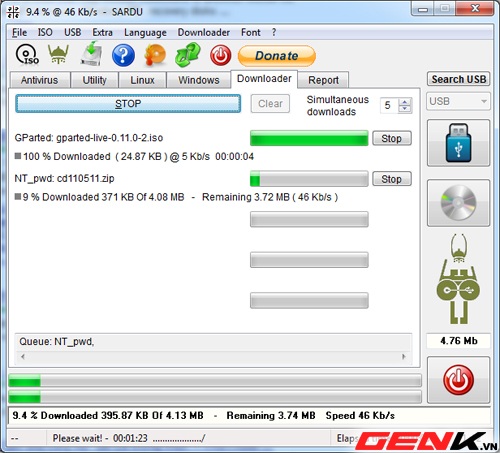Click the queue scrollbar right arrow
The height and width of the screenshot is (453, 500).
coord(404,357)
